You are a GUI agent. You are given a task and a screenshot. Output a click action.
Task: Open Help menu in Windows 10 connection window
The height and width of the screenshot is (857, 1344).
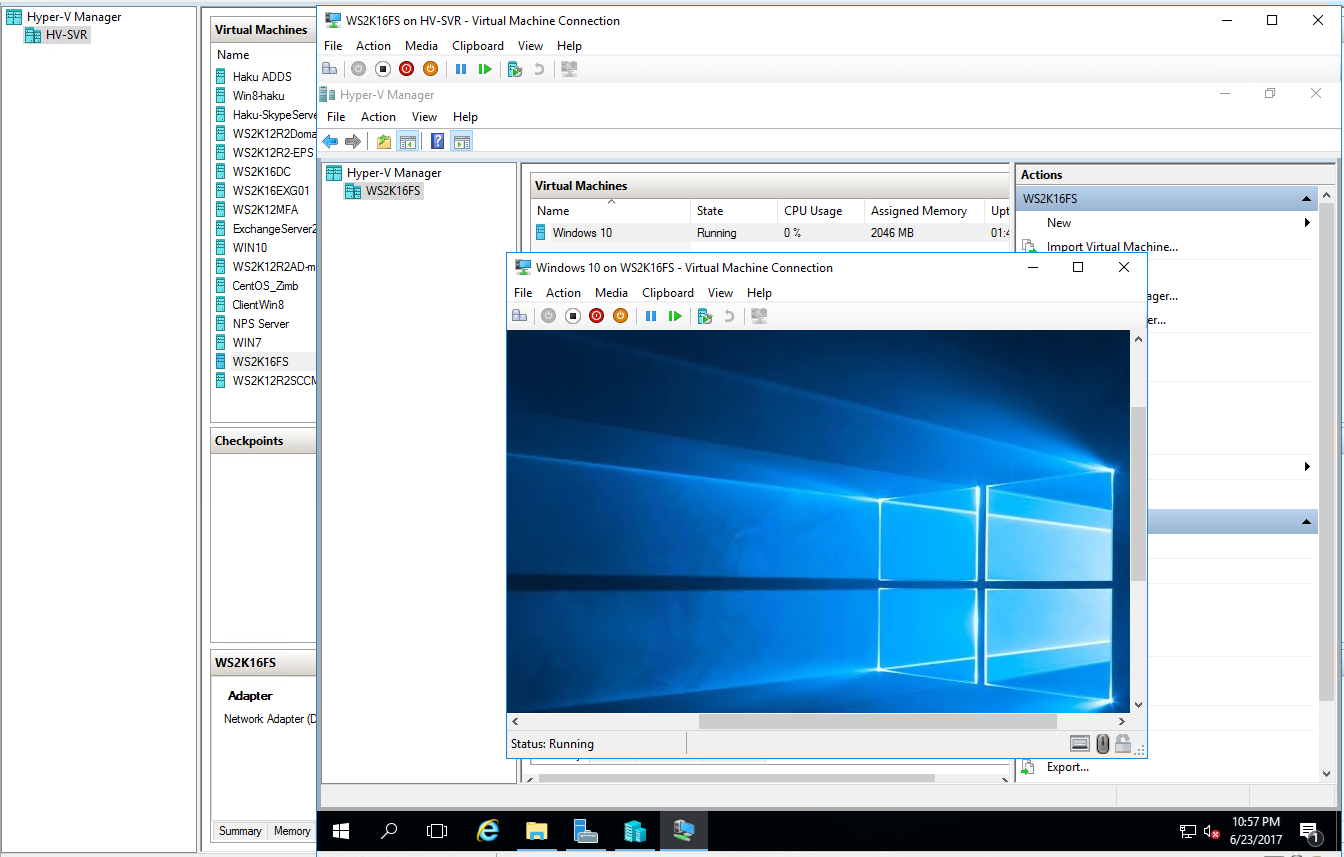click(759, 293)
